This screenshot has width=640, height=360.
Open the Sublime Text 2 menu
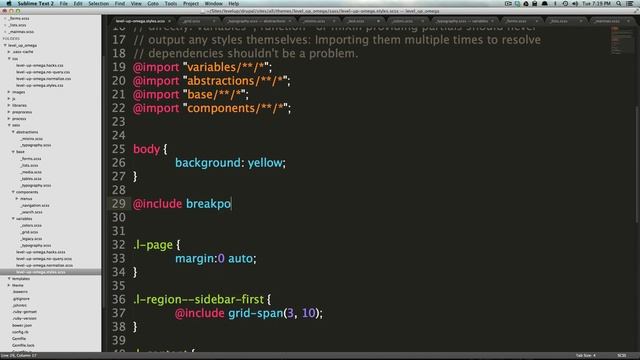36,3
